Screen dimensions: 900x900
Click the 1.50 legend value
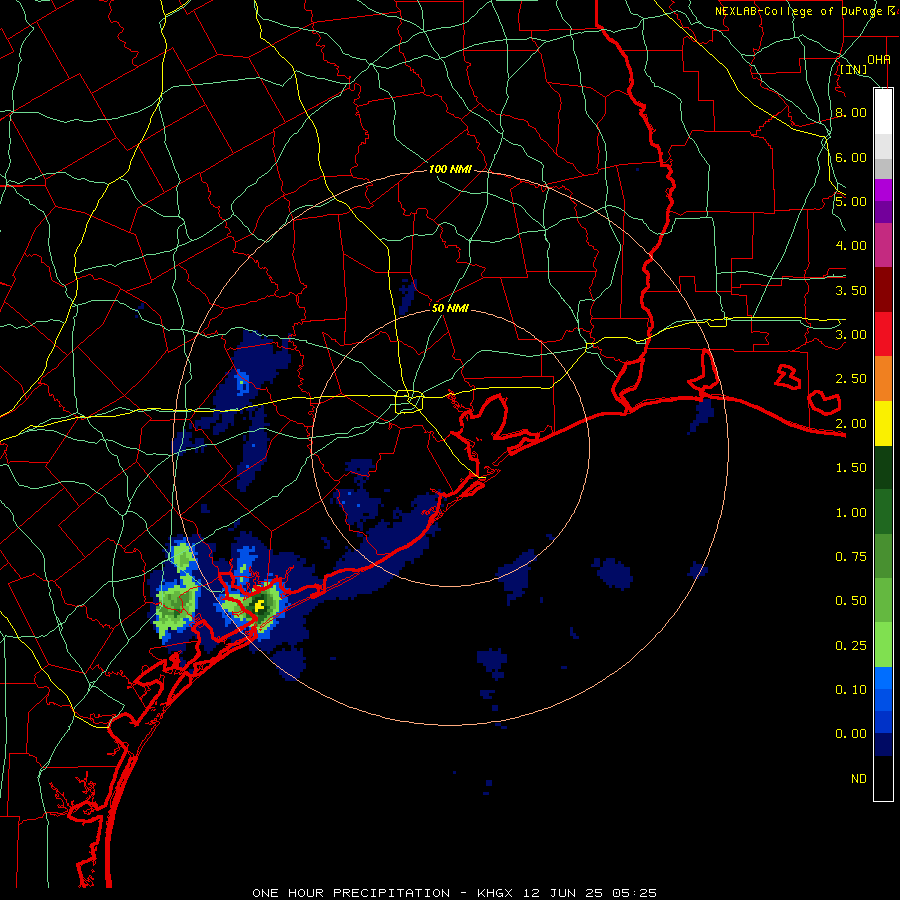(851, 468)
